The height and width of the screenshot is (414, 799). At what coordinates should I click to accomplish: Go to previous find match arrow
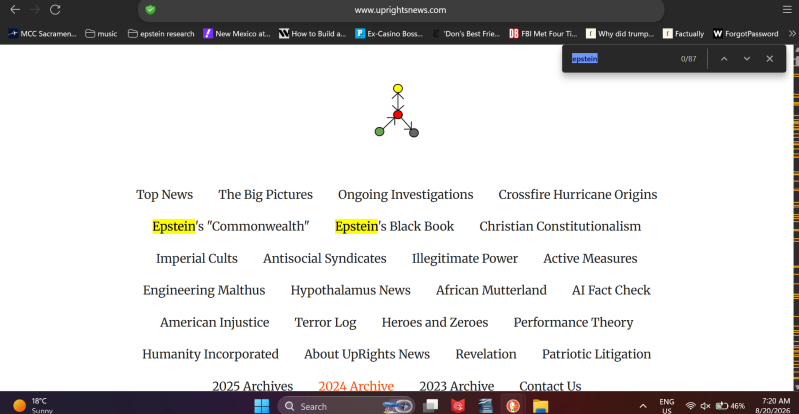pyautogui.click(x=724, y=59)
